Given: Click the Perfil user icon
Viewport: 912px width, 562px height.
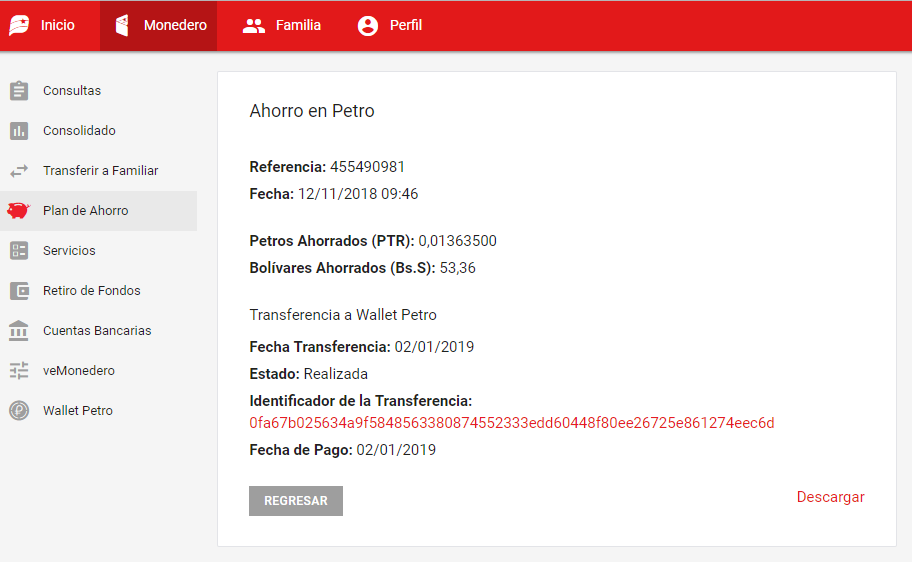Looking at the screenshot, I should (368, 26).
